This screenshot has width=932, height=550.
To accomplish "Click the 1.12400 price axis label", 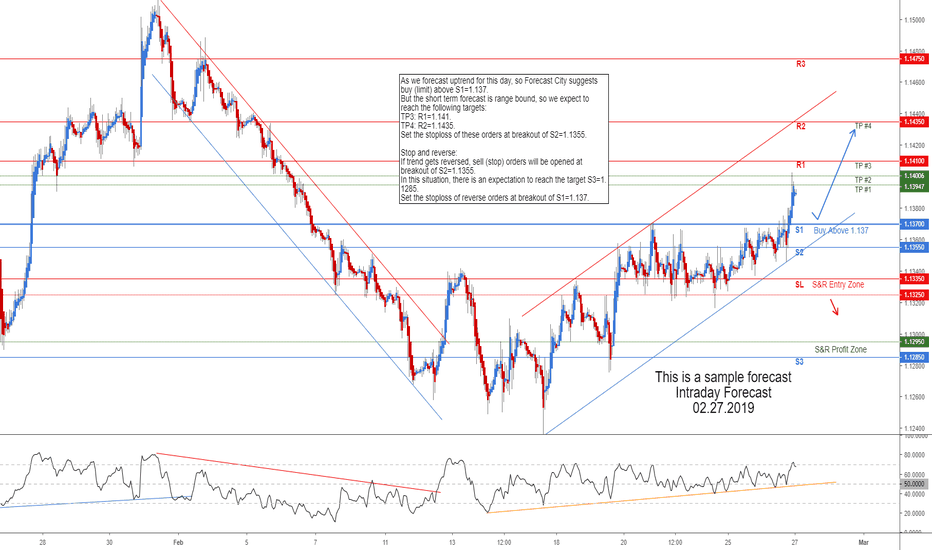I will [x=914, y=429].
